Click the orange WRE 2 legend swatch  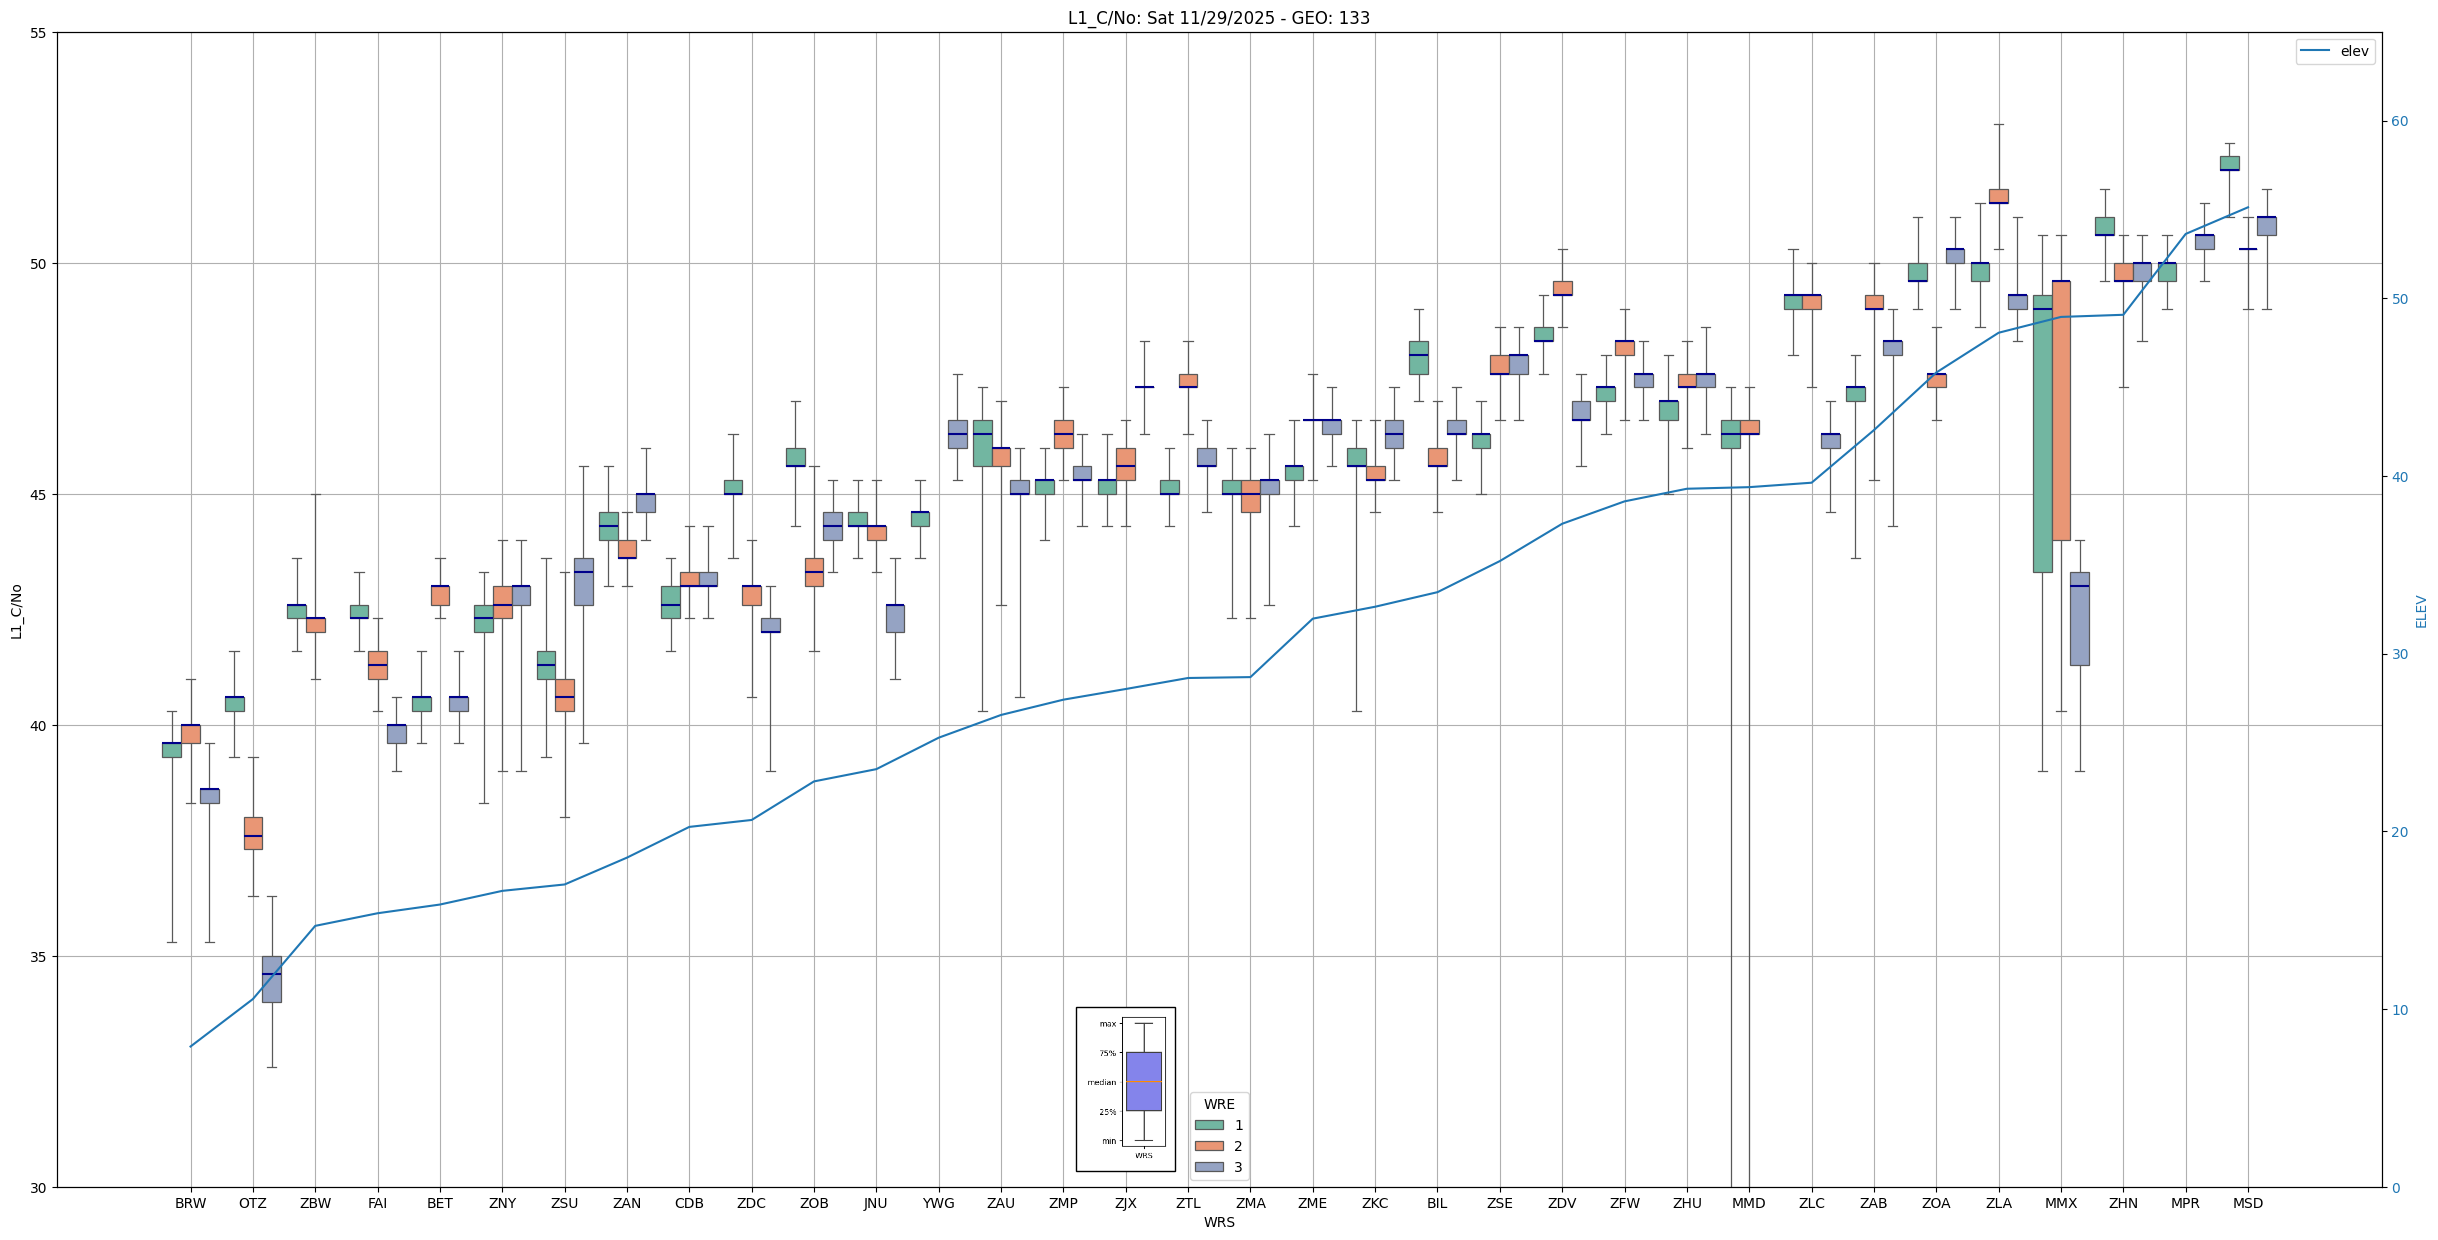coord(1208,1146)
